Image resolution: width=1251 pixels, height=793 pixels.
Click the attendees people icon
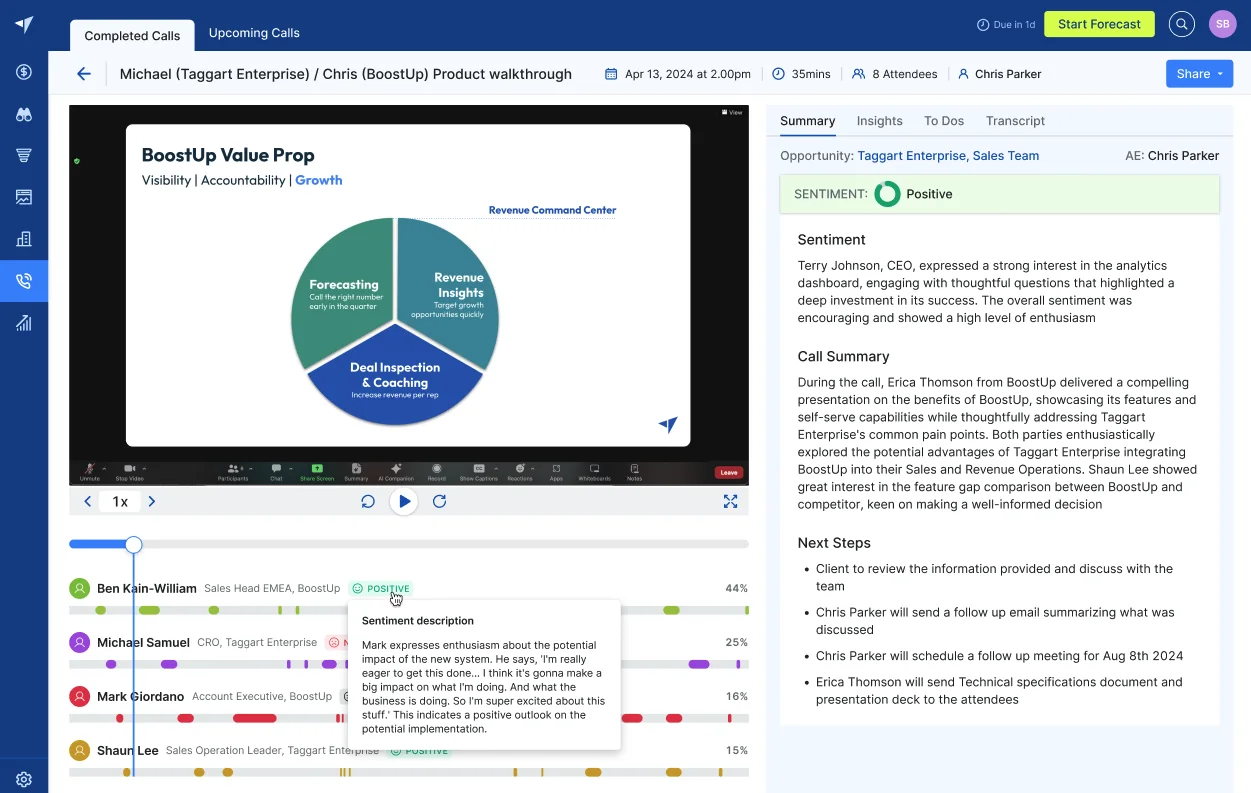click(859, 74)
